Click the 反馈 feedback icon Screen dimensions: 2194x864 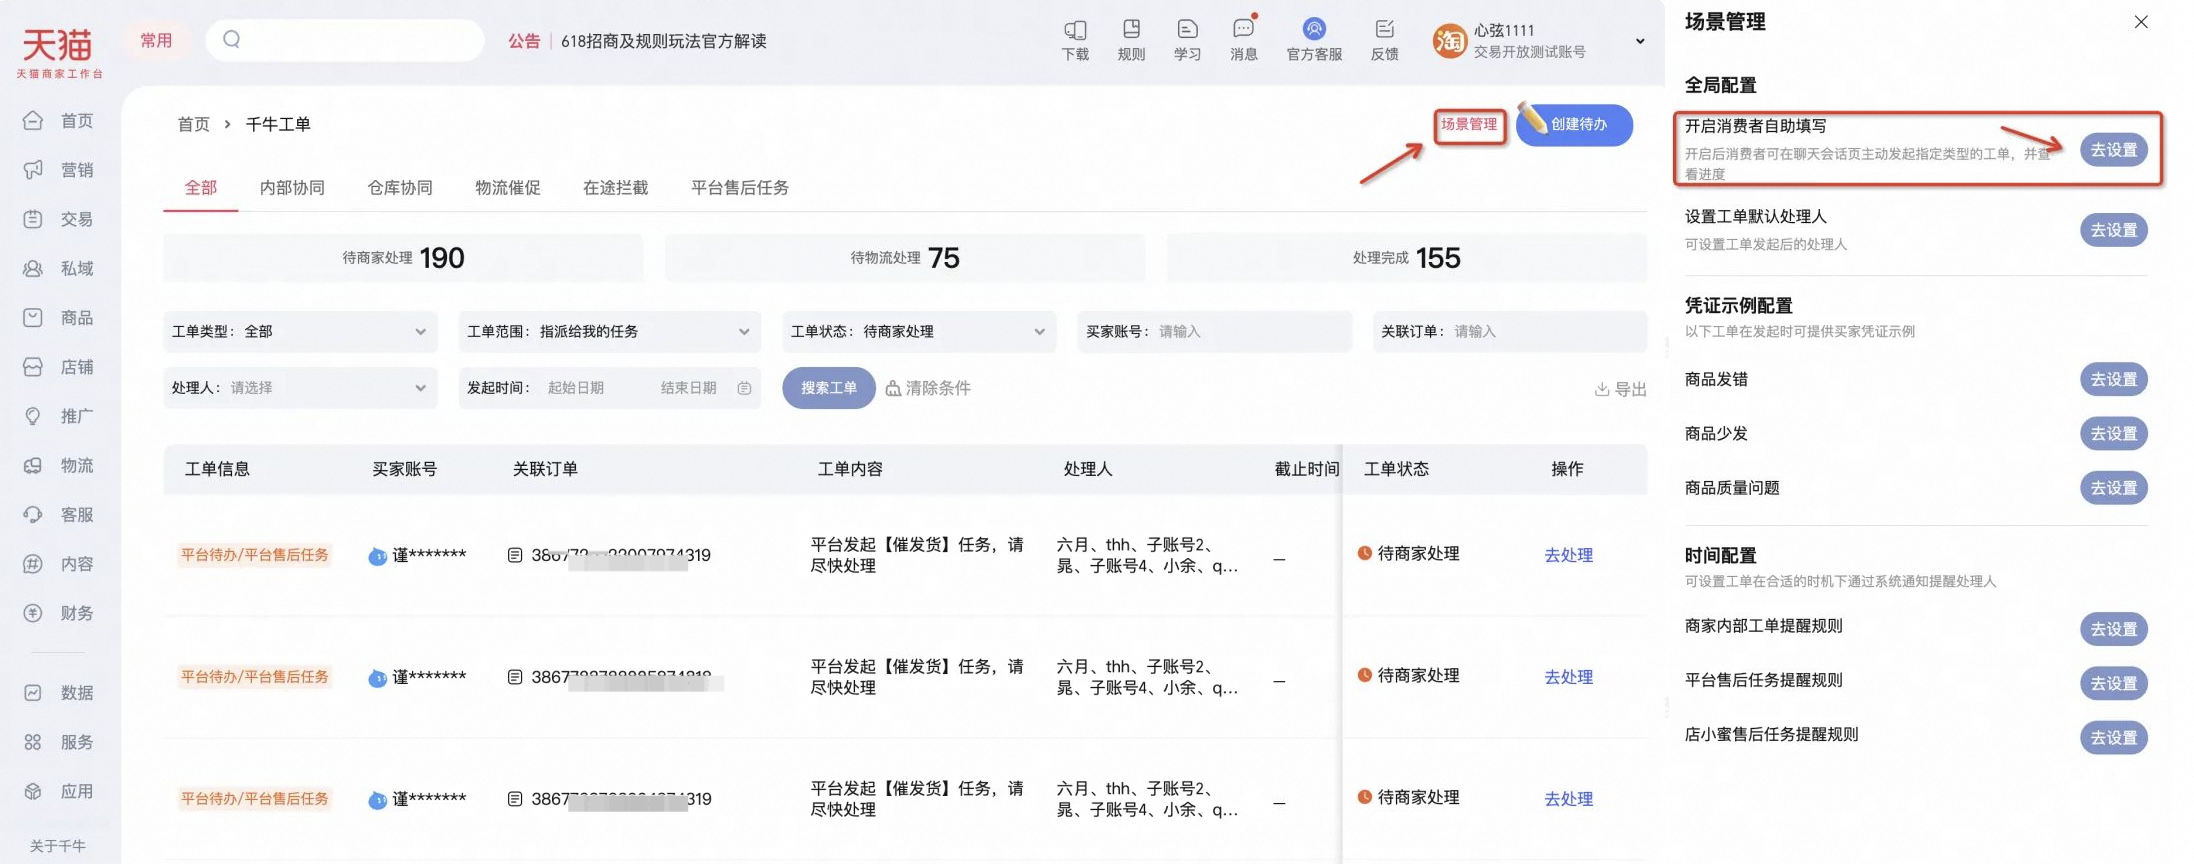coord(1385,29)
